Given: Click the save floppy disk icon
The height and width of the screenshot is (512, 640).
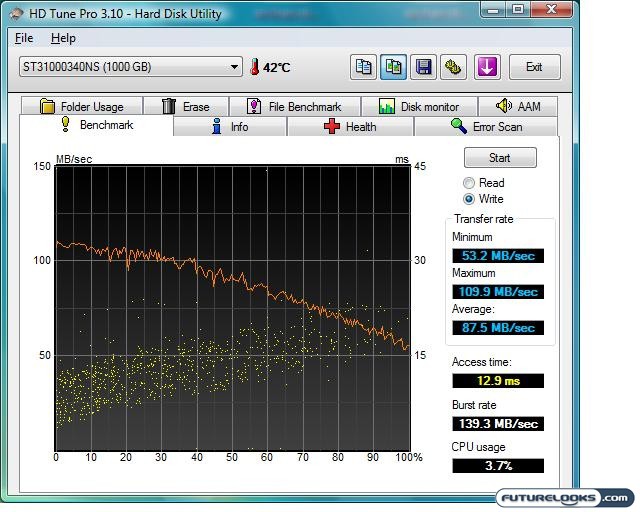Looking at the screenshot, I should 424,67.
